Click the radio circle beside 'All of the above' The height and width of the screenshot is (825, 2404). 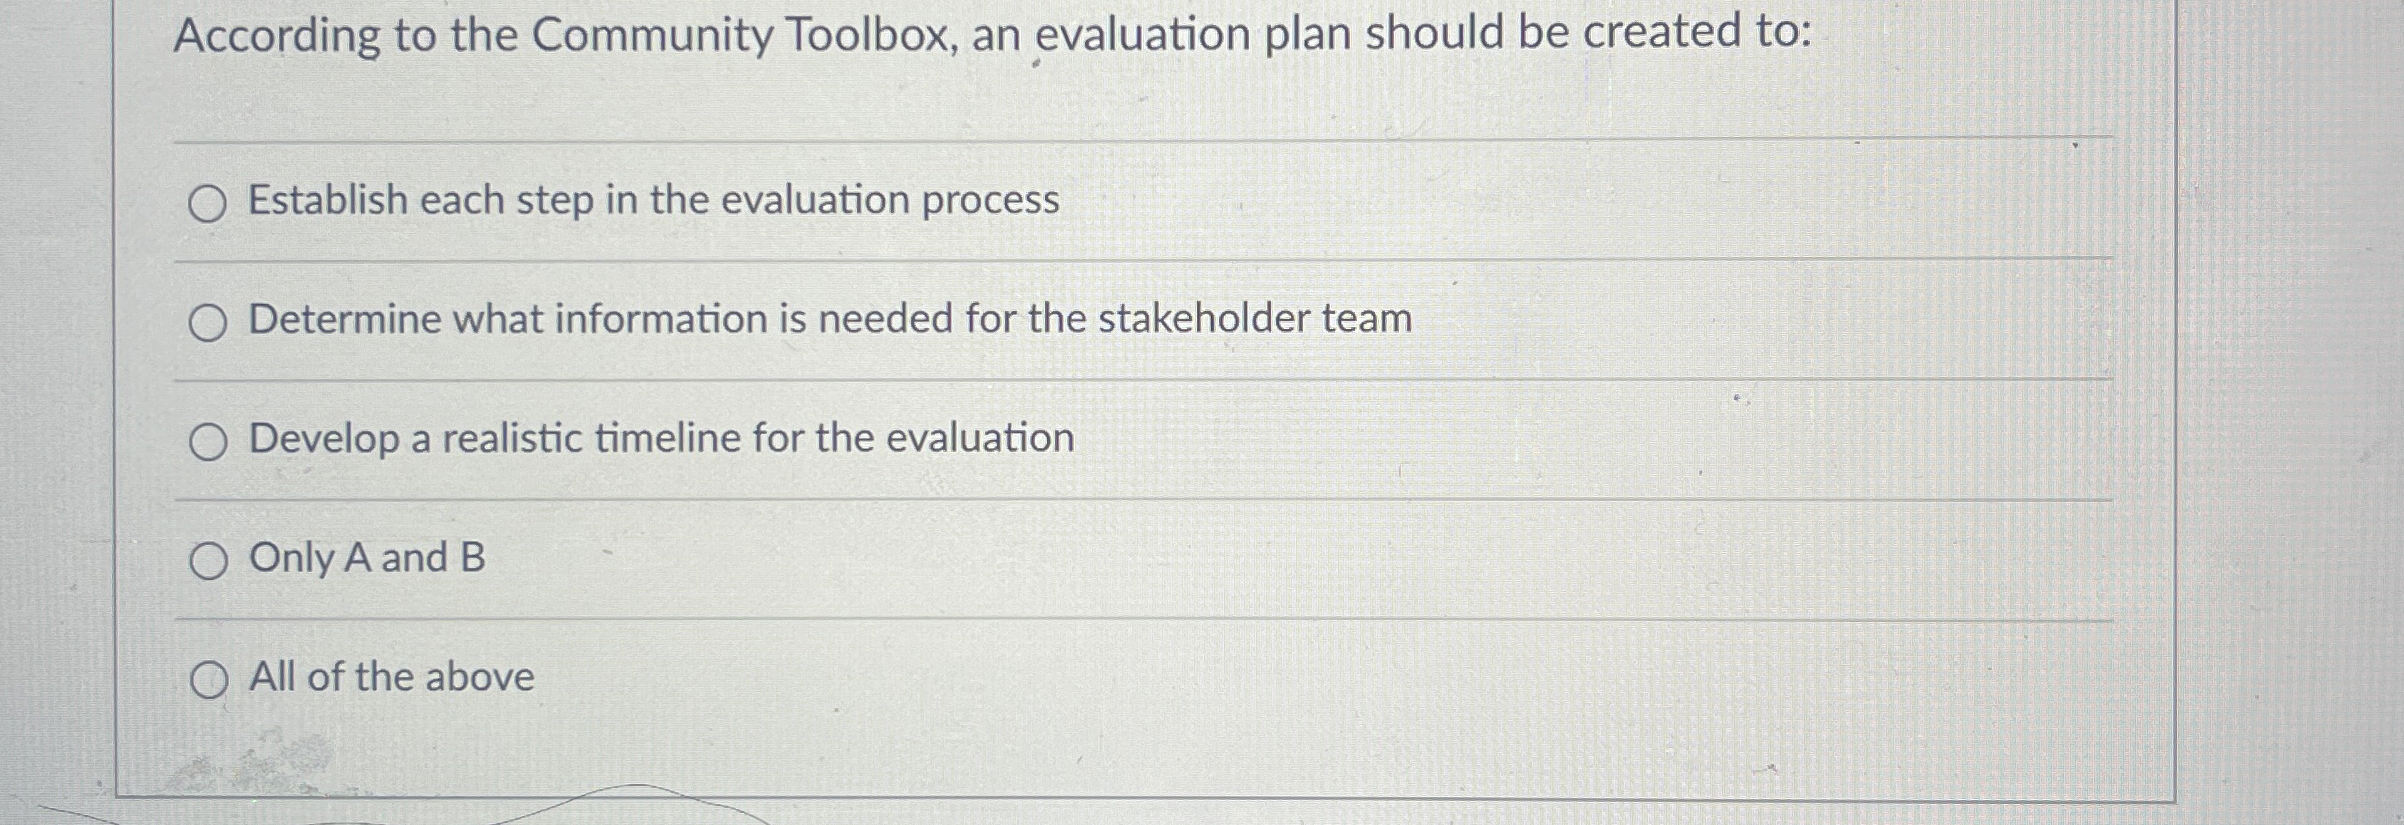click(x=208, y=678)
